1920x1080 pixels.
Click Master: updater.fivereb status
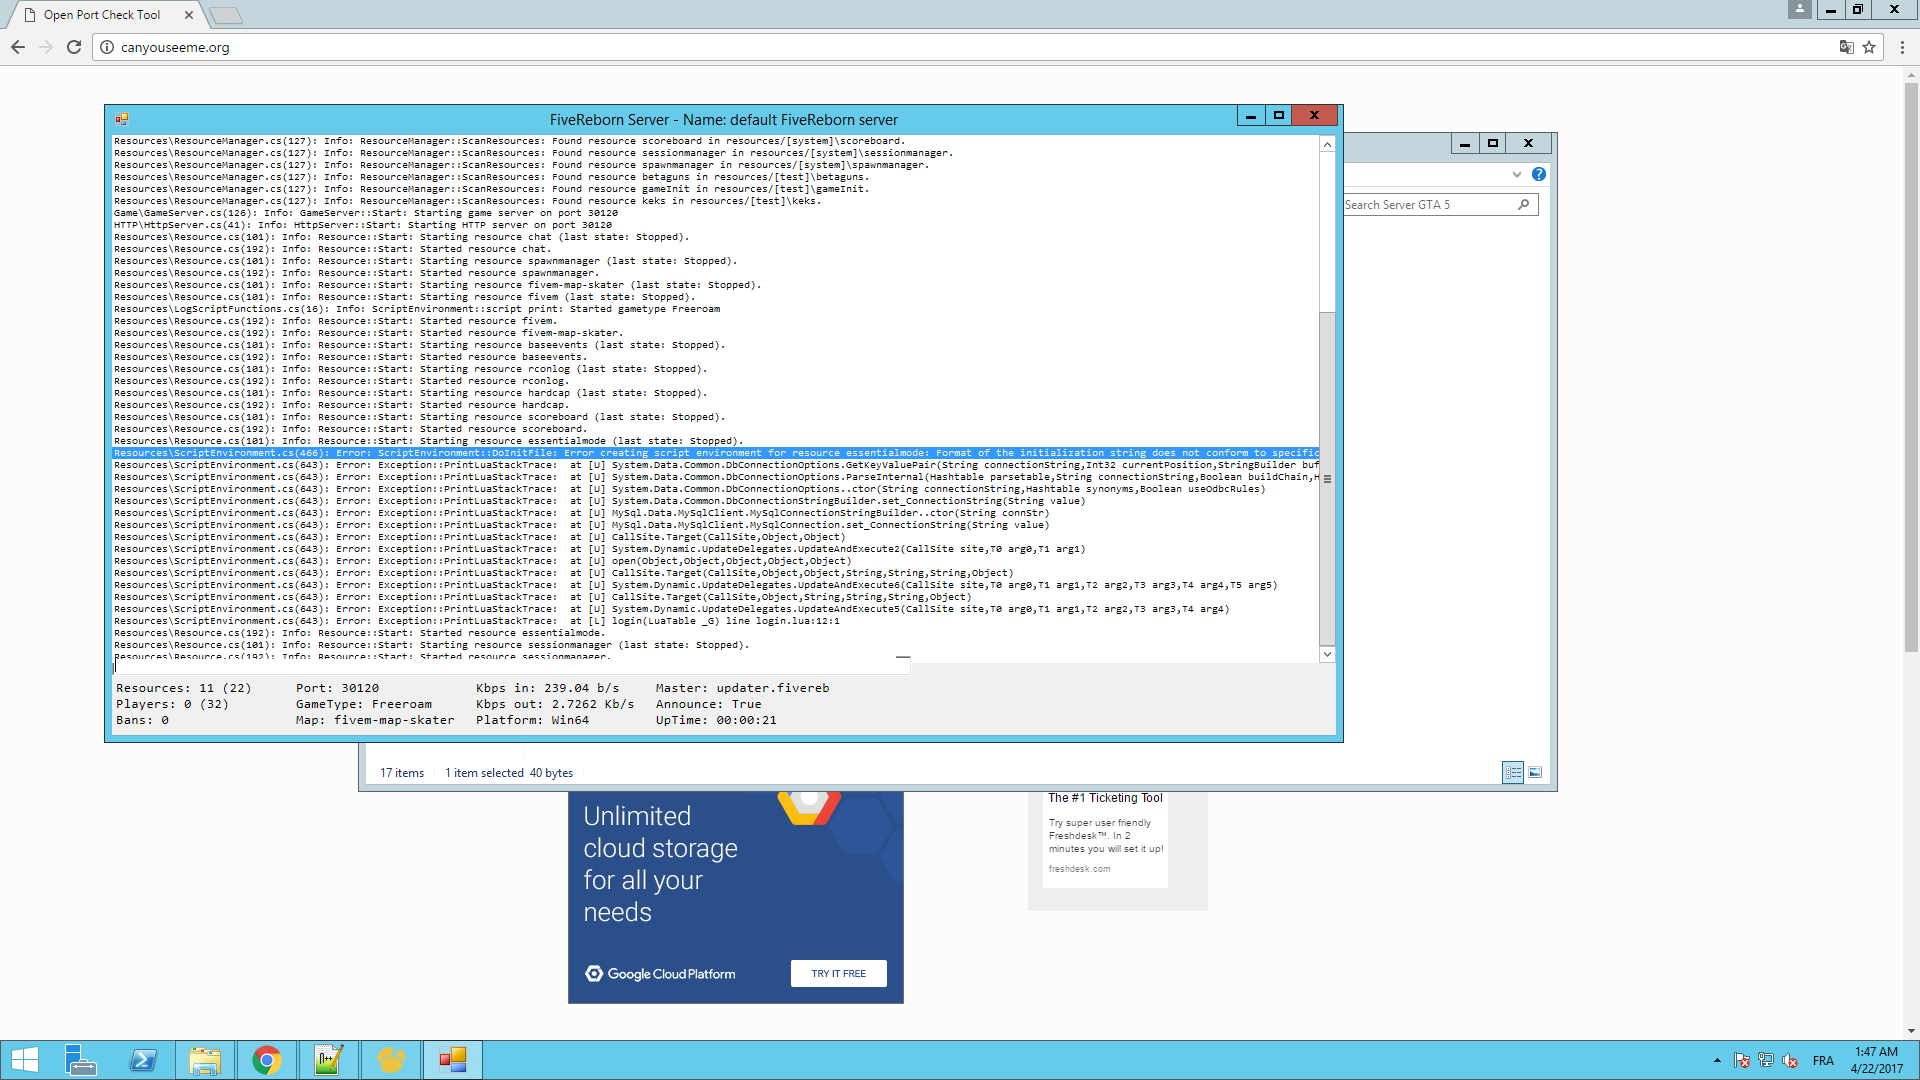[x=742, y=688]
